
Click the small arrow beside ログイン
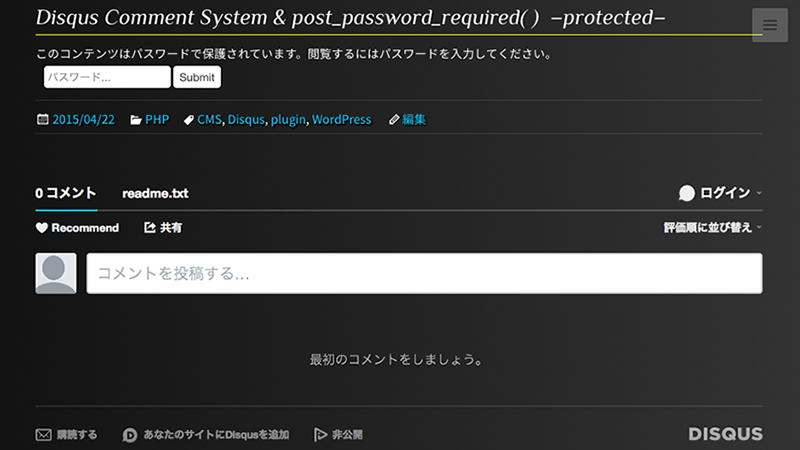[759, 193]
